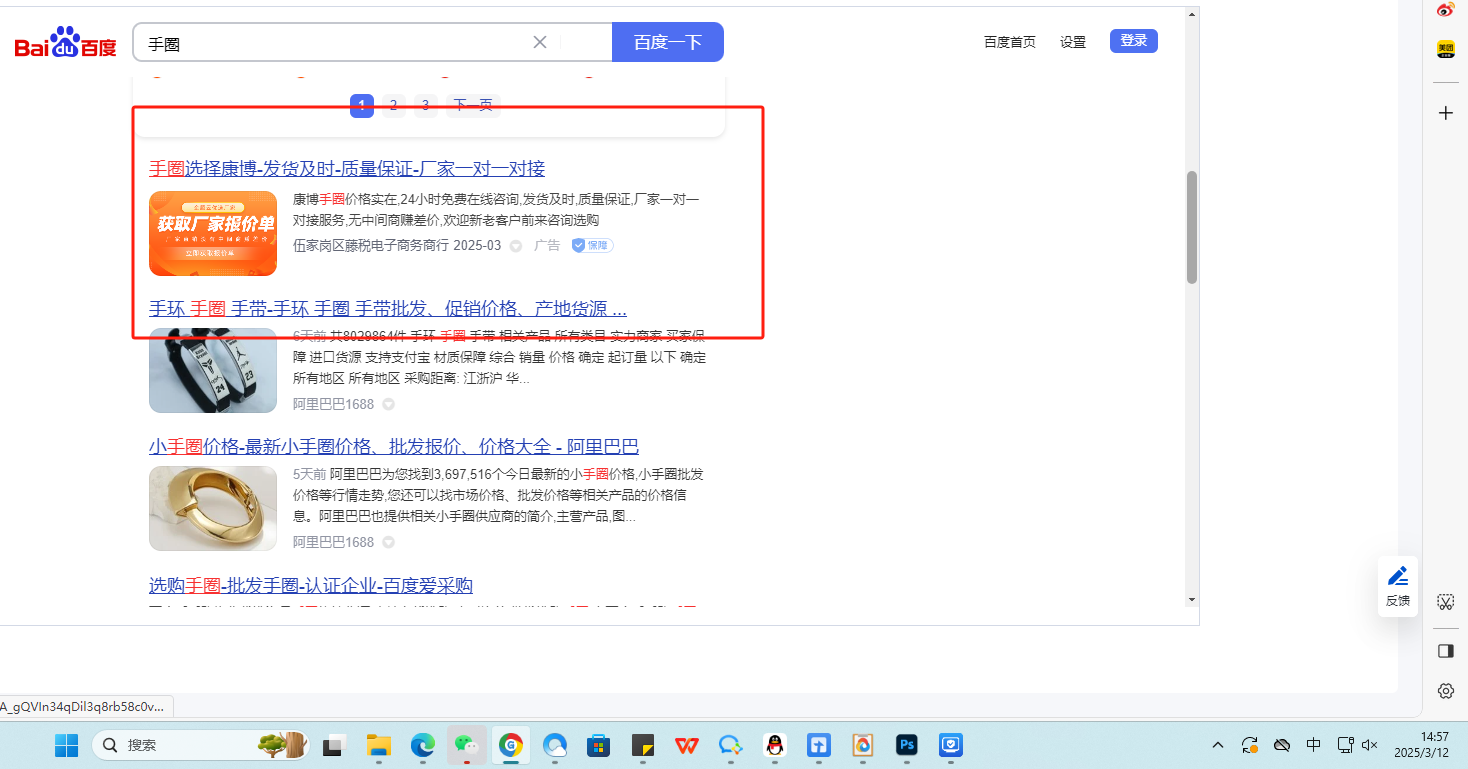
Task: Open the 设置 menu
Action: [1073, 42]
